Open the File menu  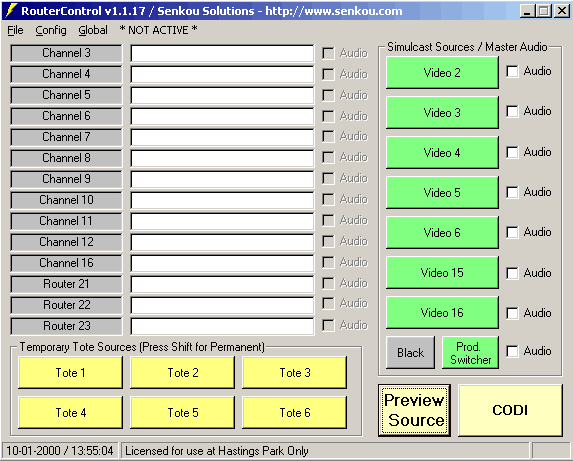click(15, 30)
